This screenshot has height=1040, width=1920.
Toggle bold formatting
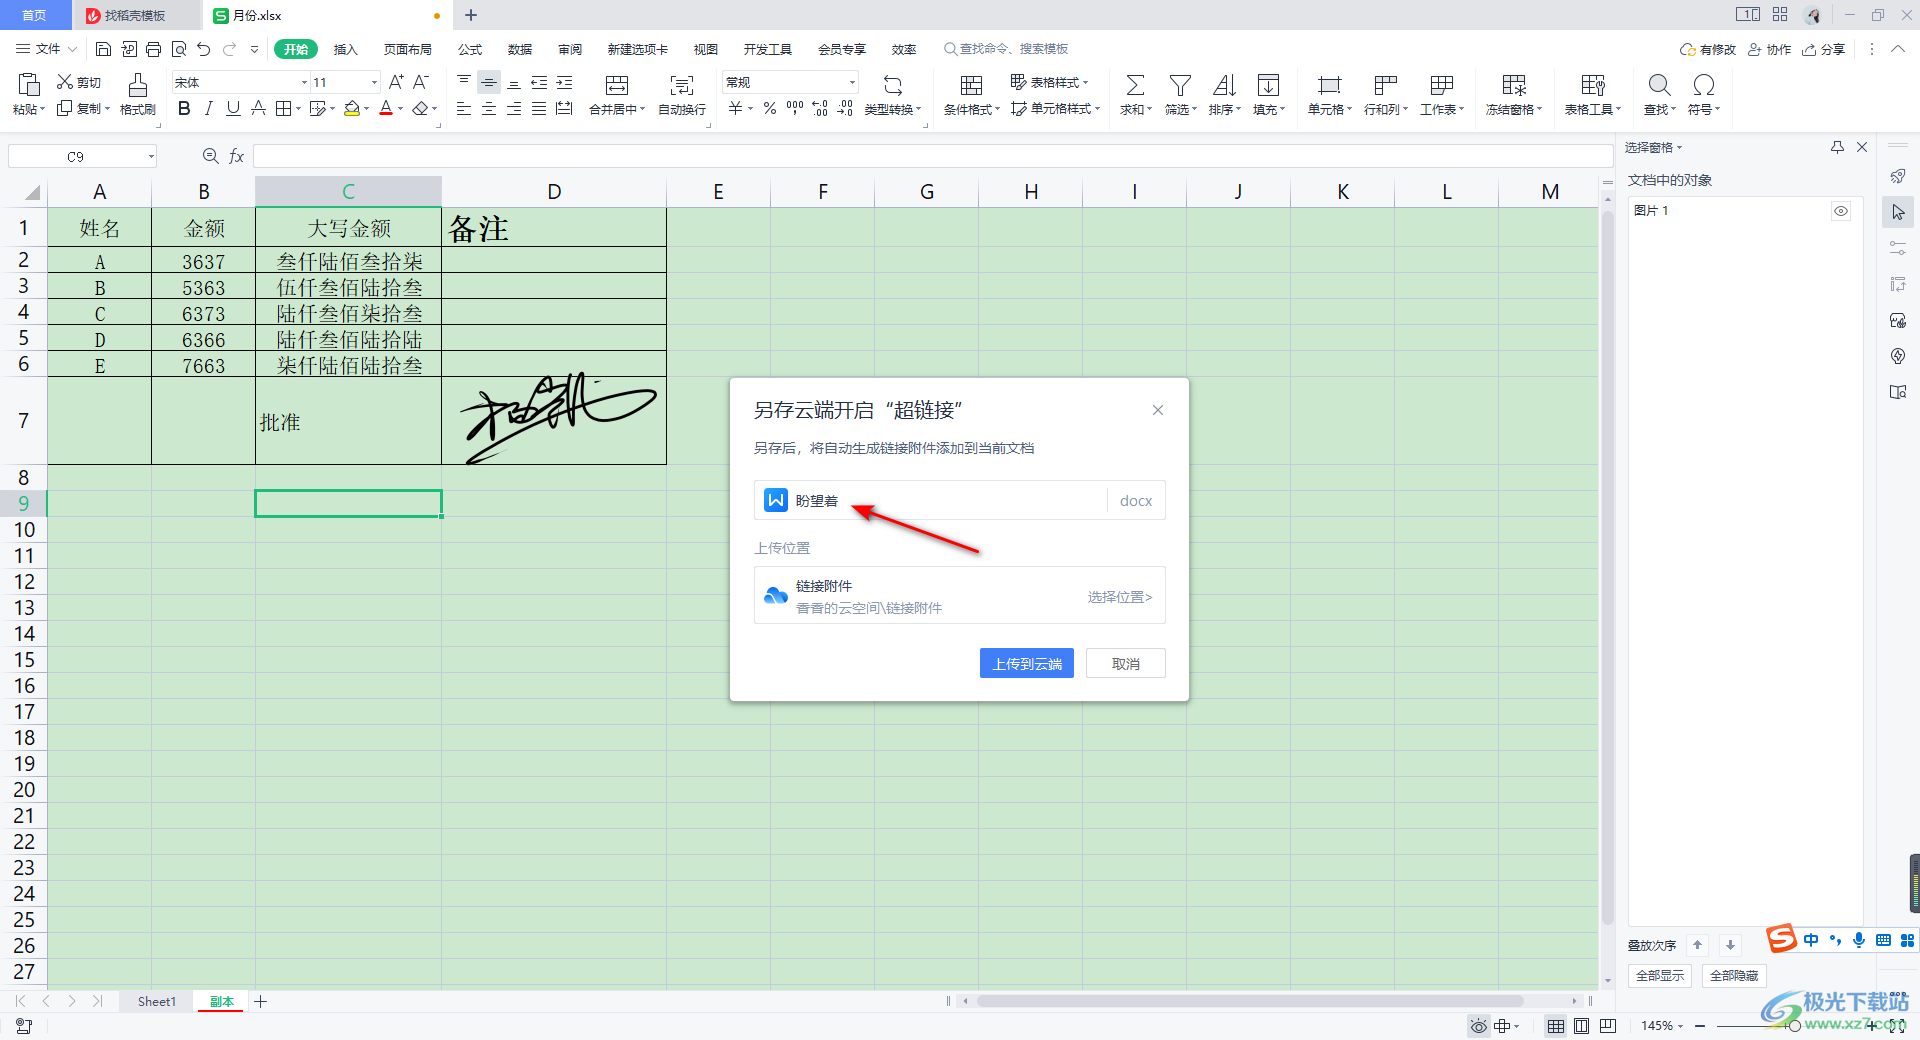[184, 108]
